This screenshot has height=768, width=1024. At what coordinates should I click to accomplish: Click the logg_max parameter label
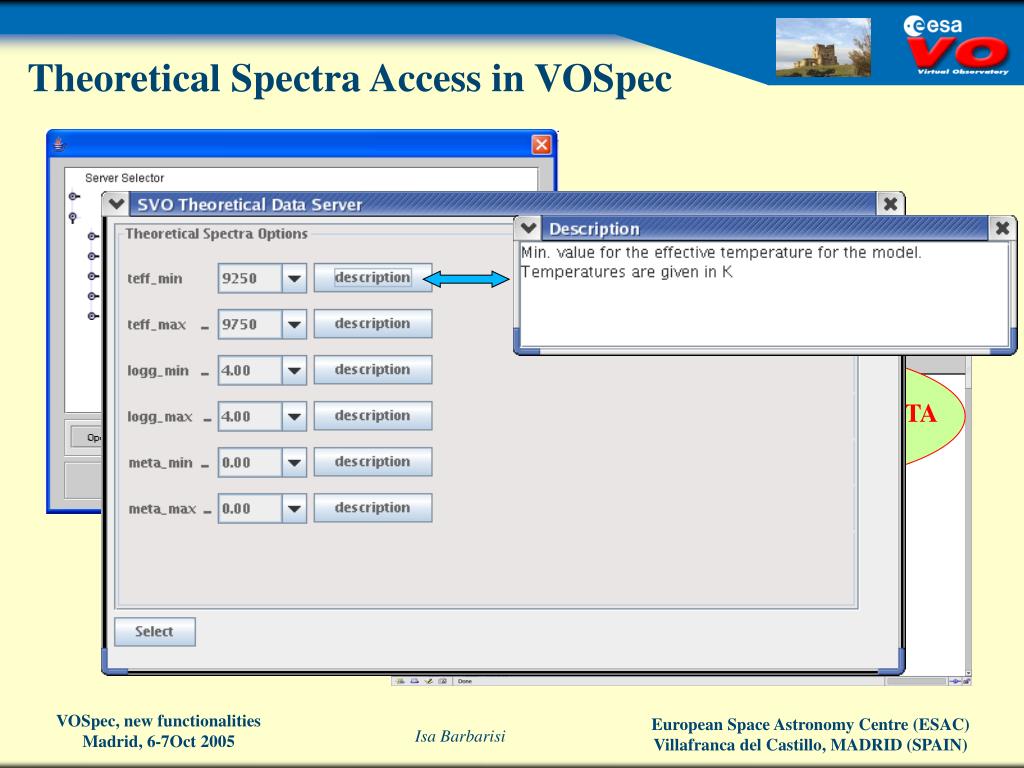[159, 417]
